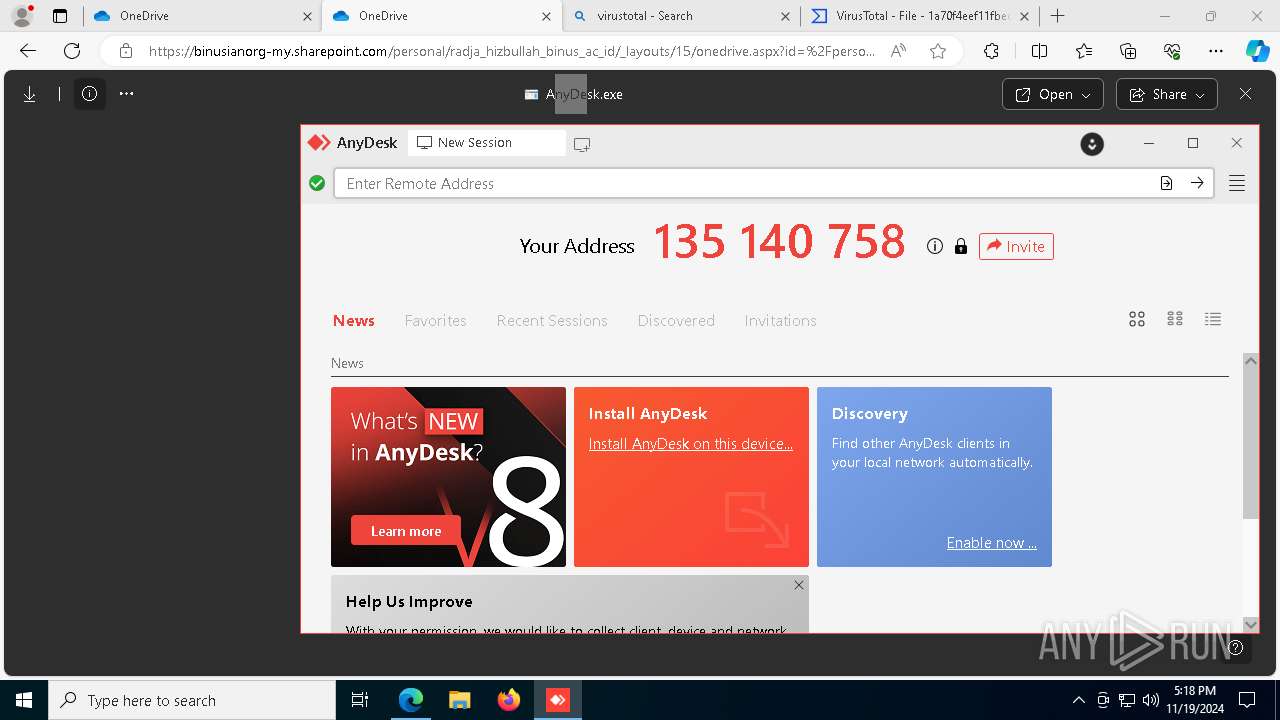Switch to large tiles view
Image resolution: width=1280 pixels, height=720 pixels.
coord(1137,319)
